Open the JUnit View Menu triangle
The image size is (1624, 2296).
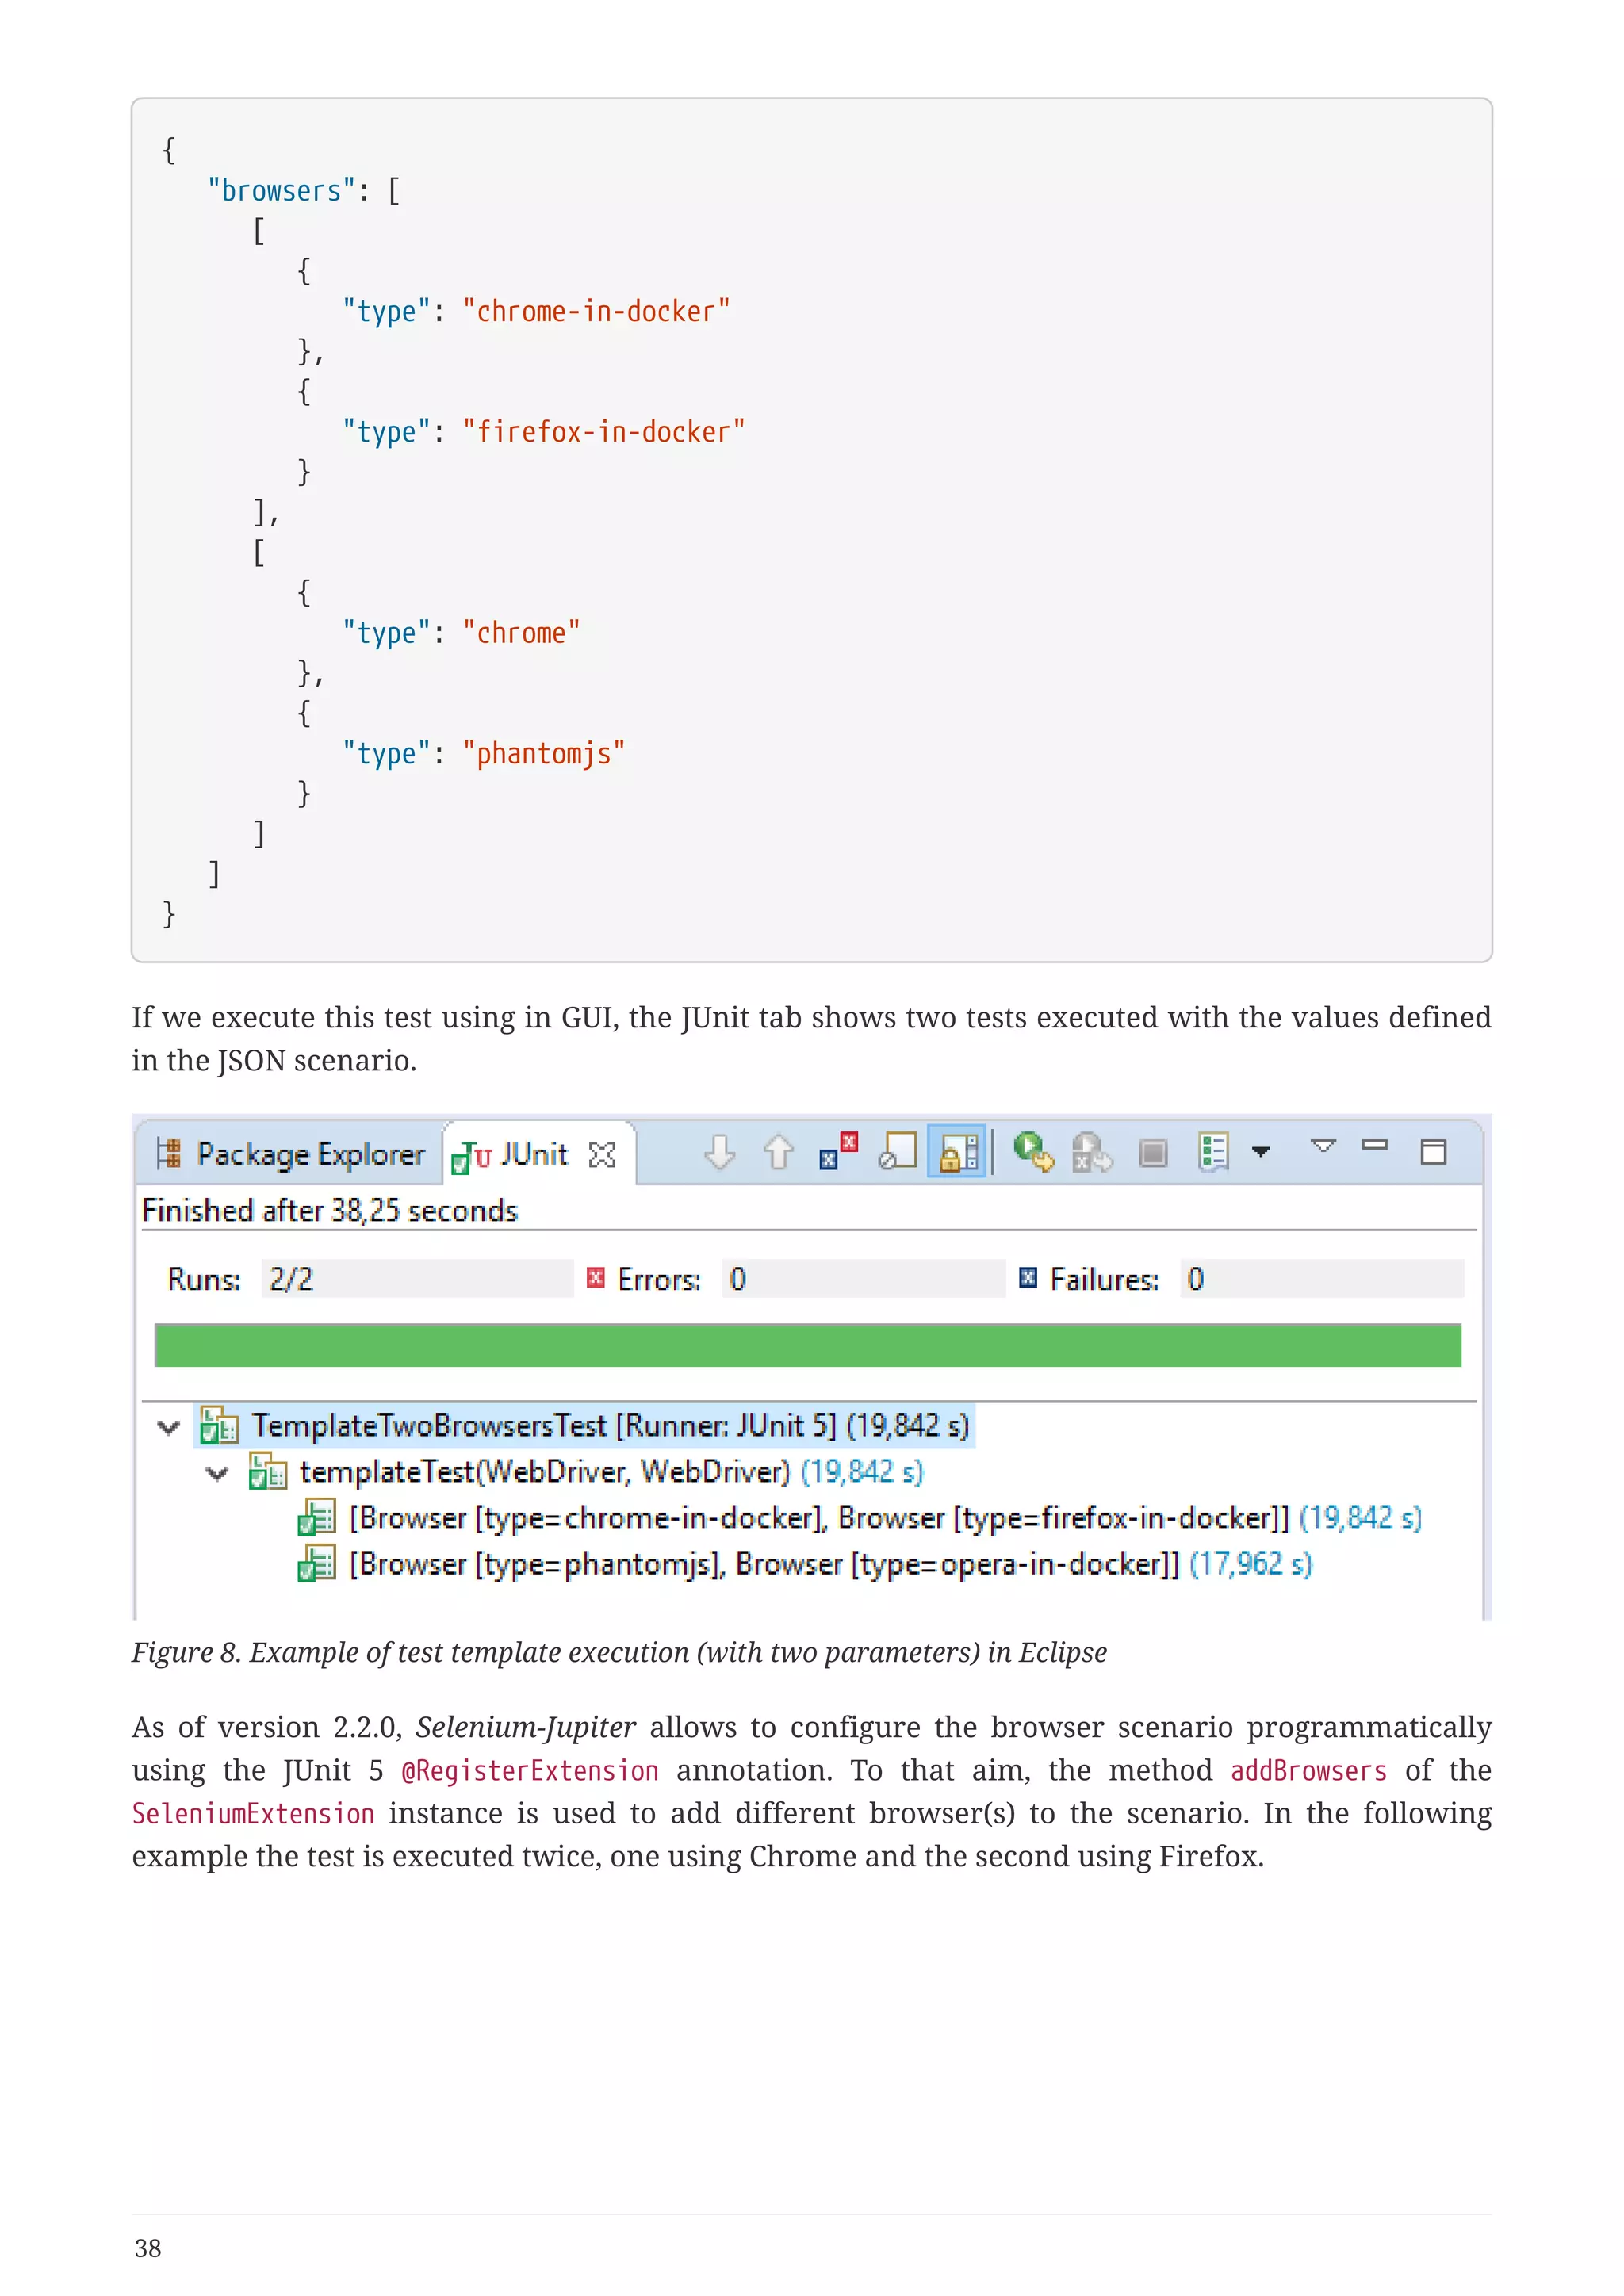pos(1323,1146)
